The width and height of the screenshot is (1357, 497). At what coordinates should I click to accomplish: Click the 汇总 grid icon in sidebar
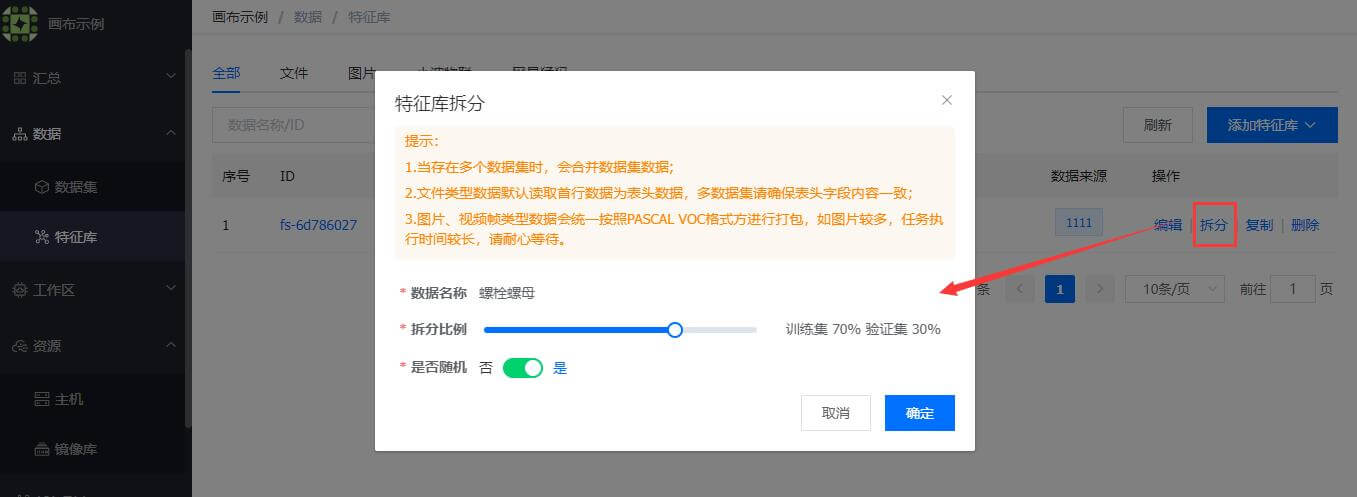19,78
